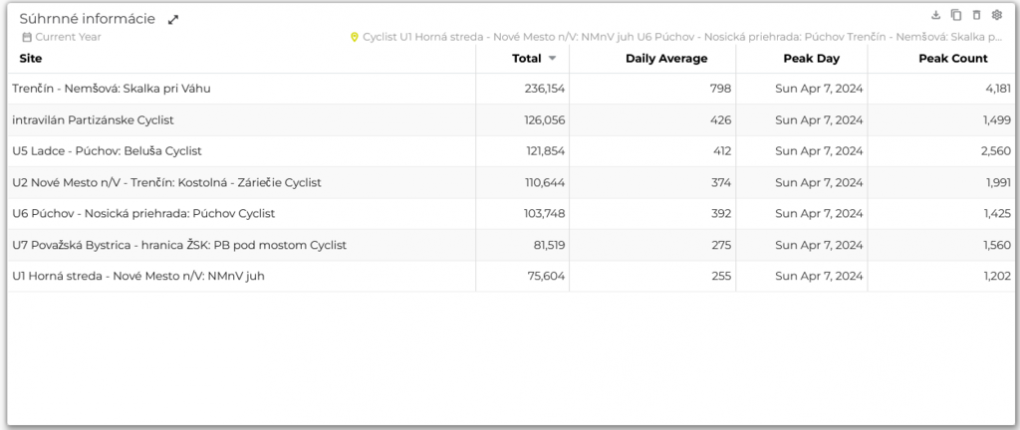
Task: Delete the widget with trash icon
Action: 976,15
